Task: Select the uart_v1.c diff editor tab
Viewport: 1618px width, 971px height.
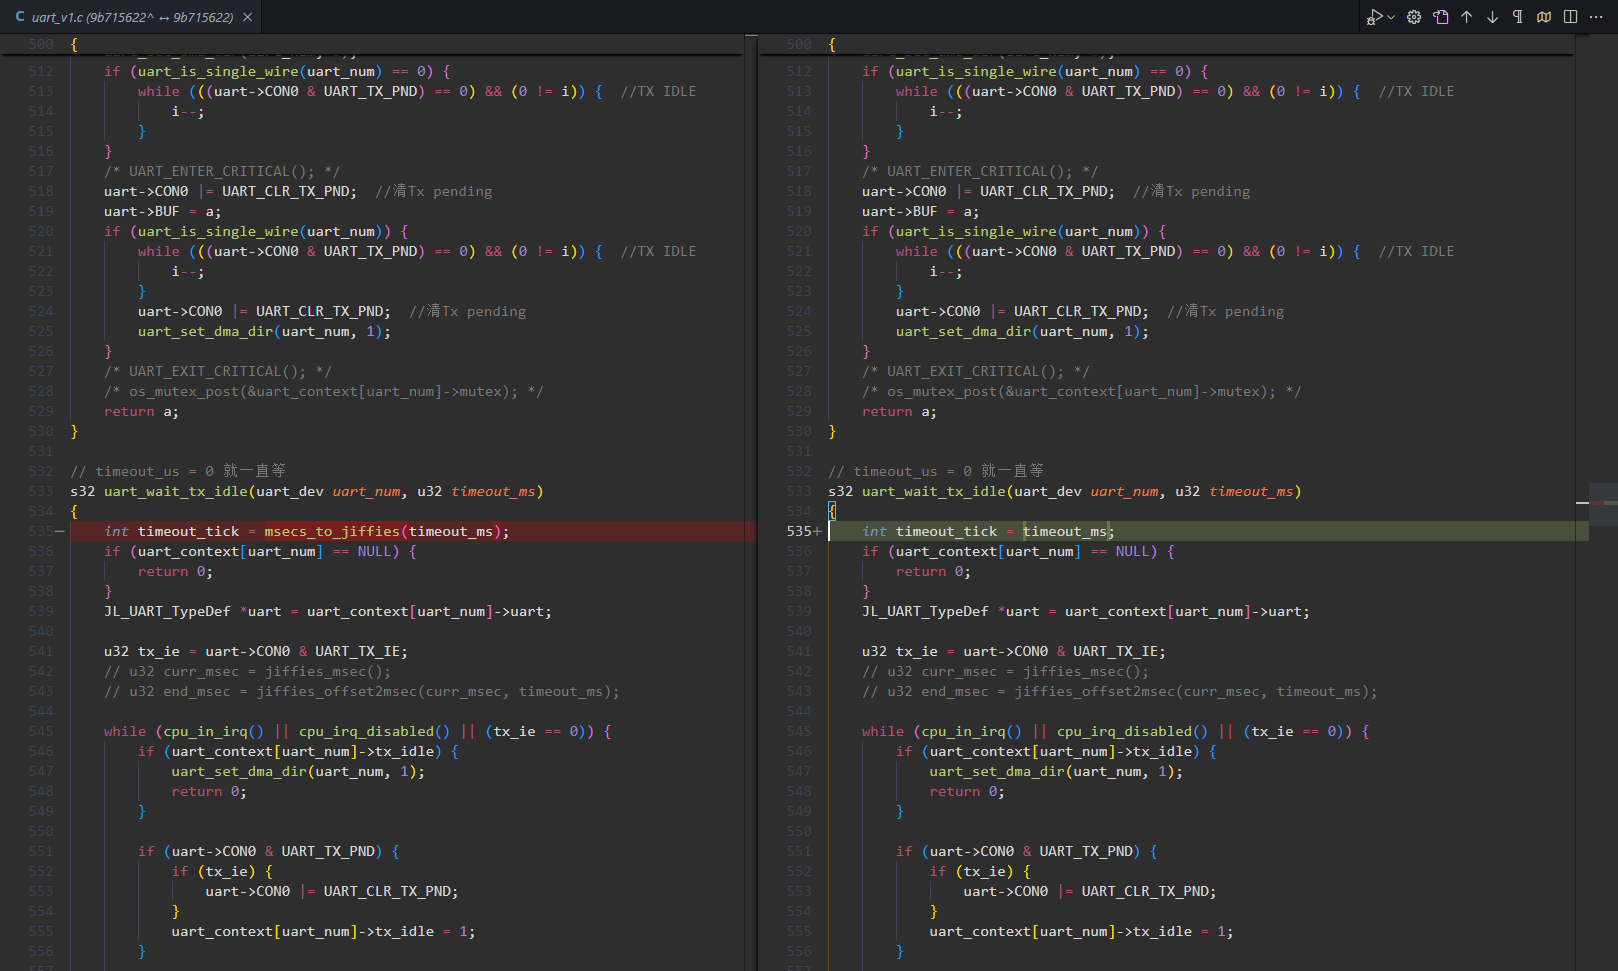Action: tap(132, 17)
